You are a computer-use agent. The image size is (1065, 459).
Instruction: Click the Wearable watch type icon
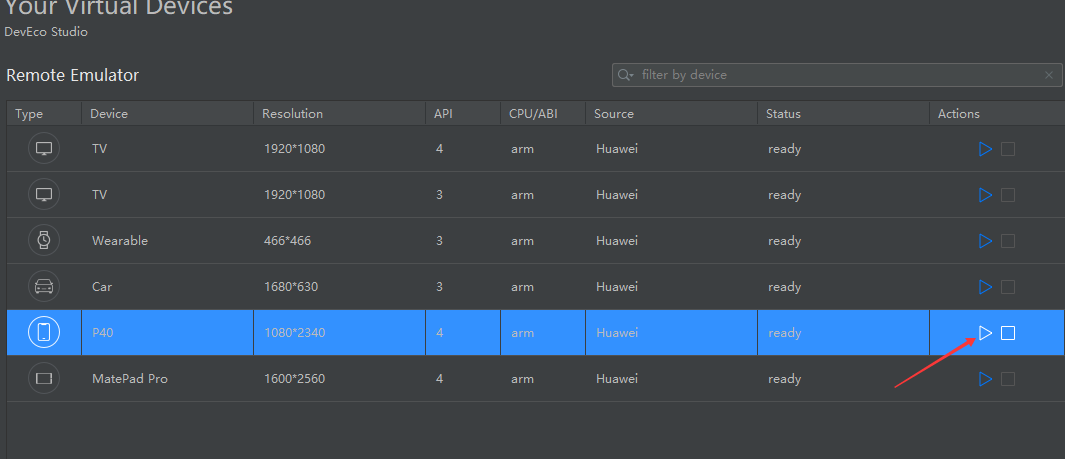pyautogui.click(x=43, y=241)
